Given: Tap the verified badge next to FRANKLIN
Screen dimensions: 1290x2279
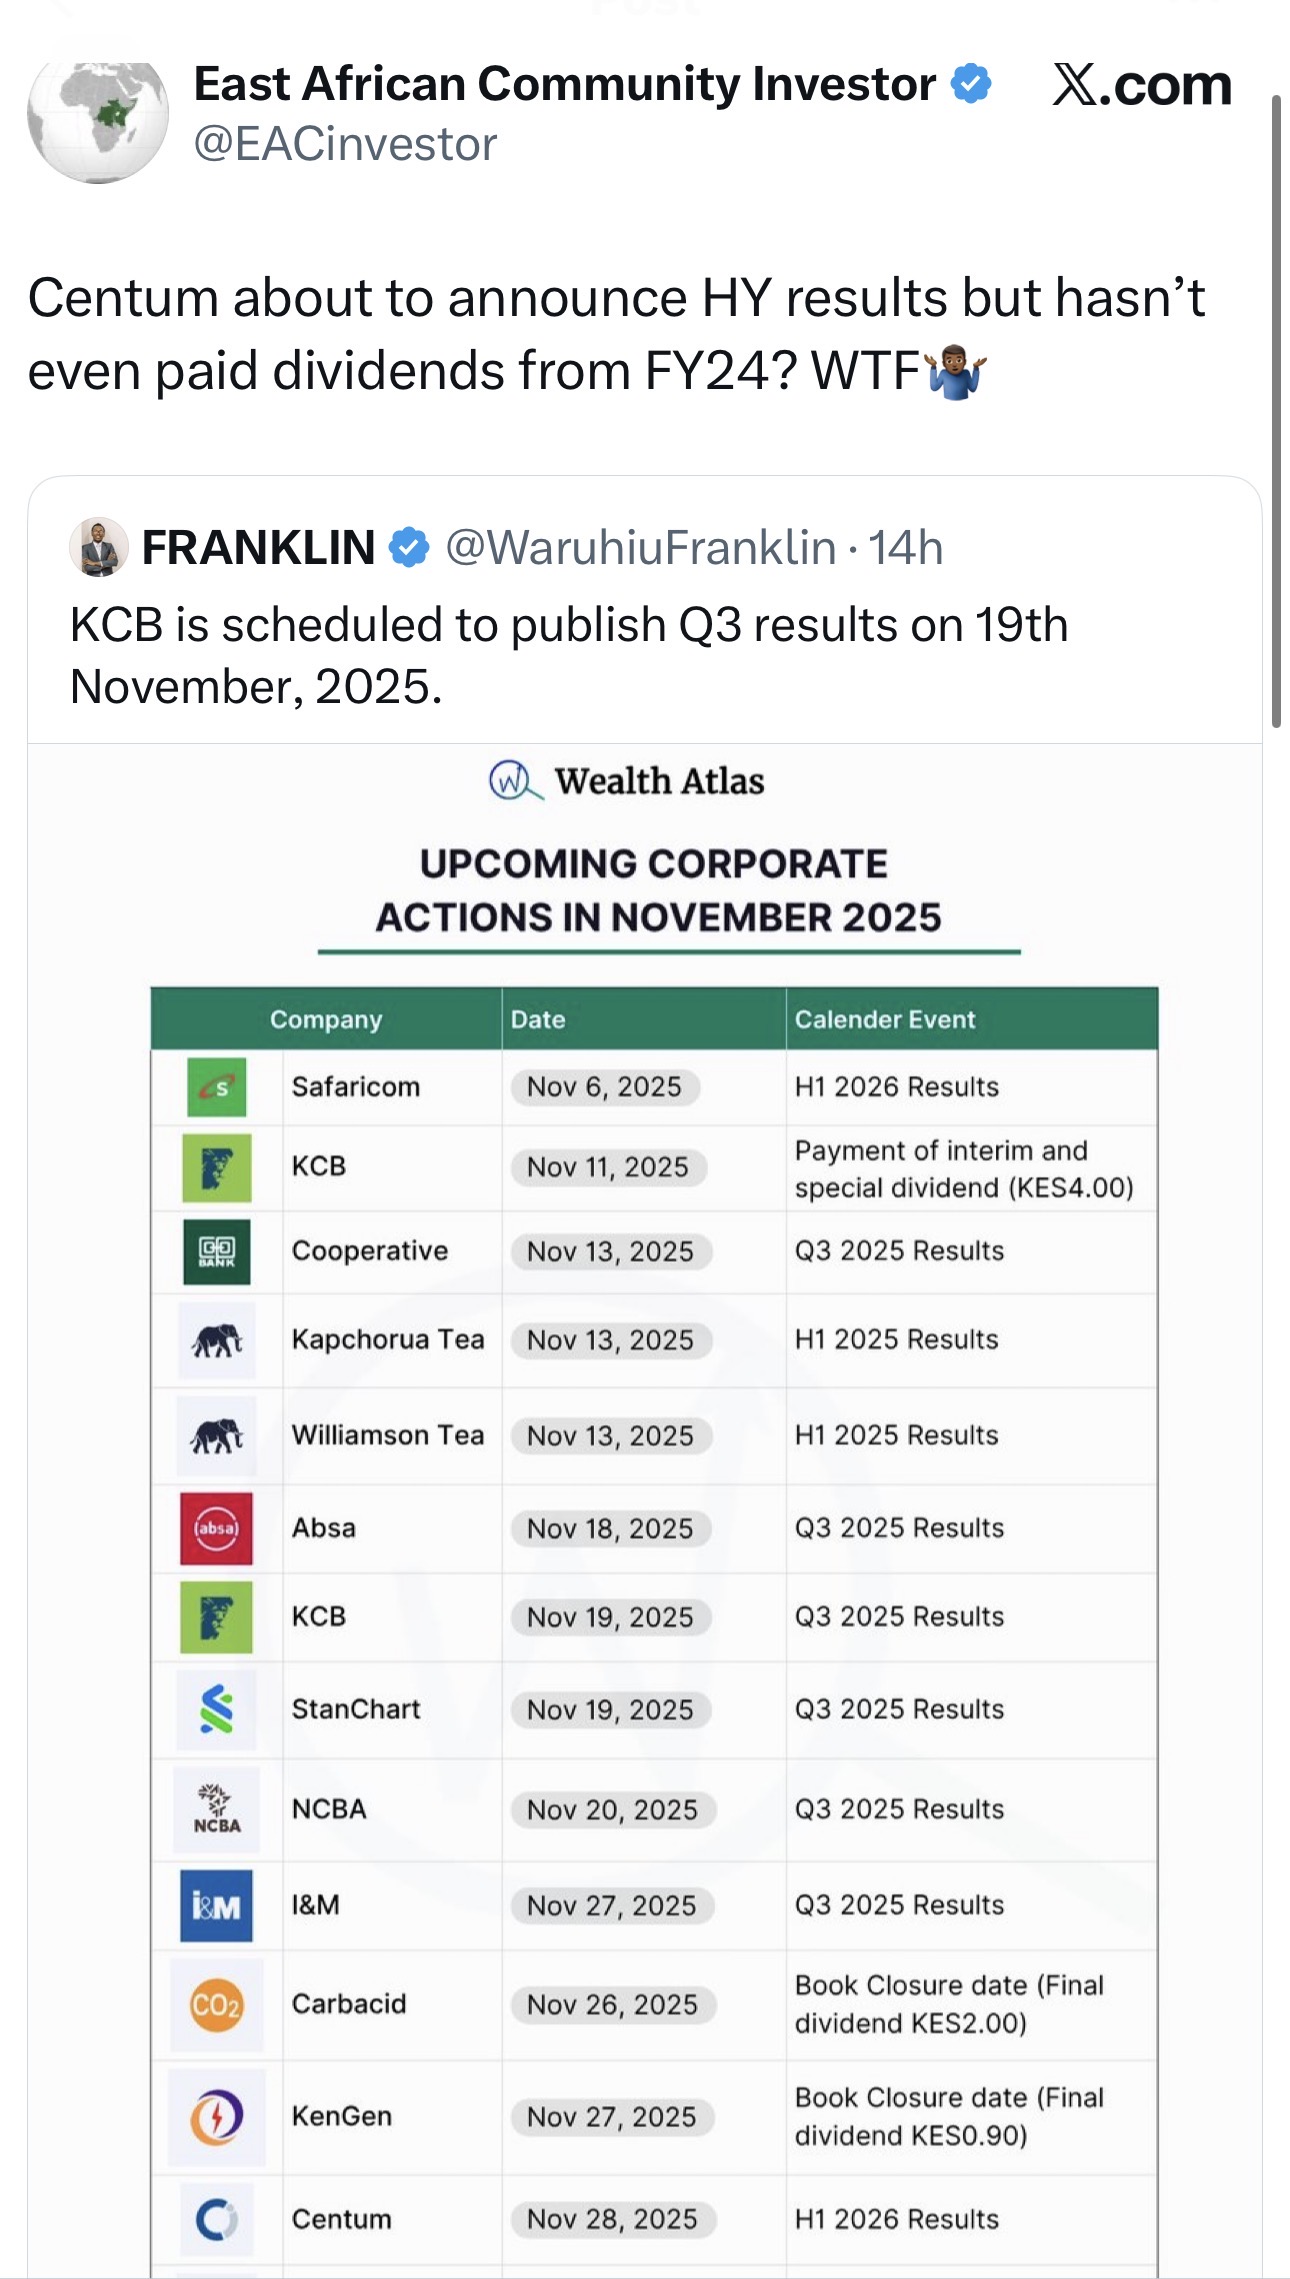Looking at the screenshot, I should pyautogui.click(x=408, y=548).
